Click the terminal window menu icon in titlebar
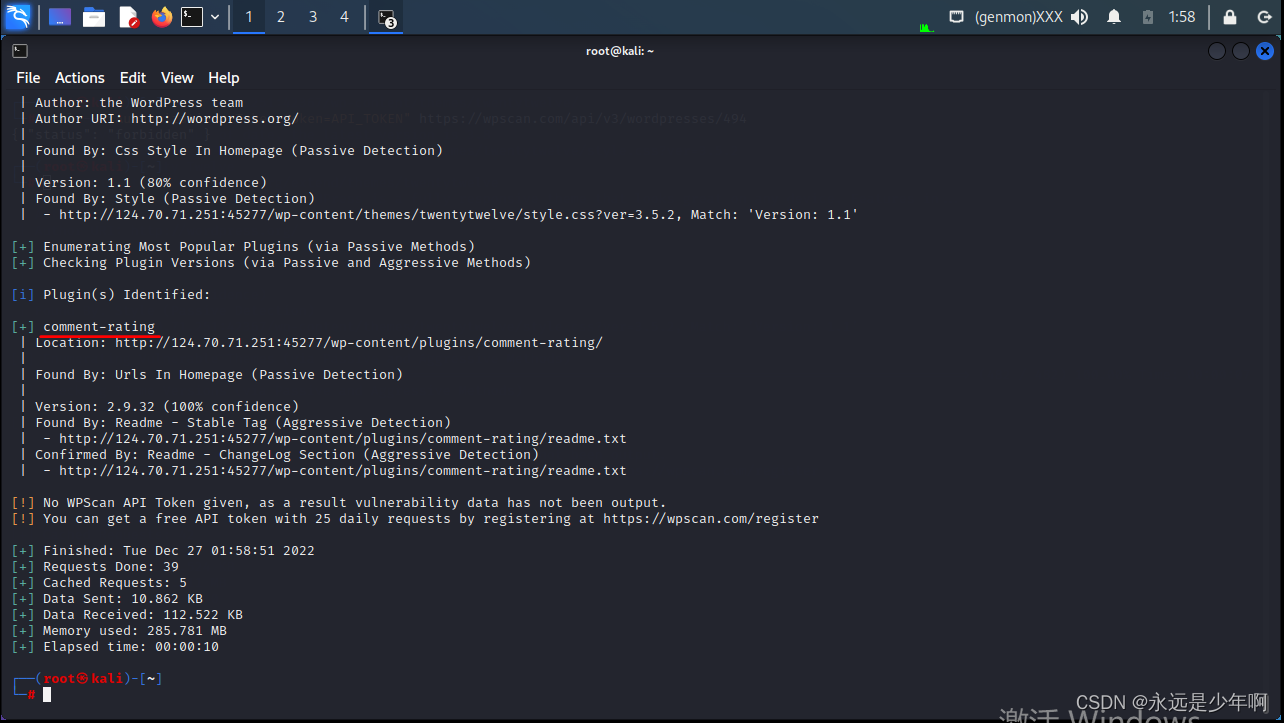The image size is (1284, 723). [x=20, y=51]
